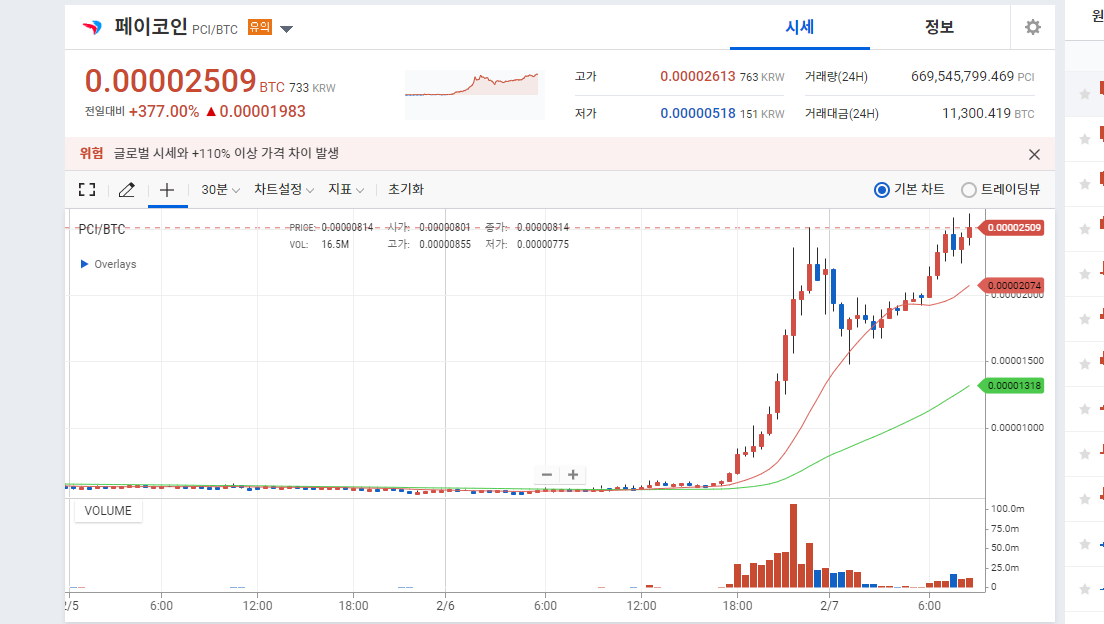Switch to the 시세 tab
The height and width of the screenshot is (624, 1104).
800,27
